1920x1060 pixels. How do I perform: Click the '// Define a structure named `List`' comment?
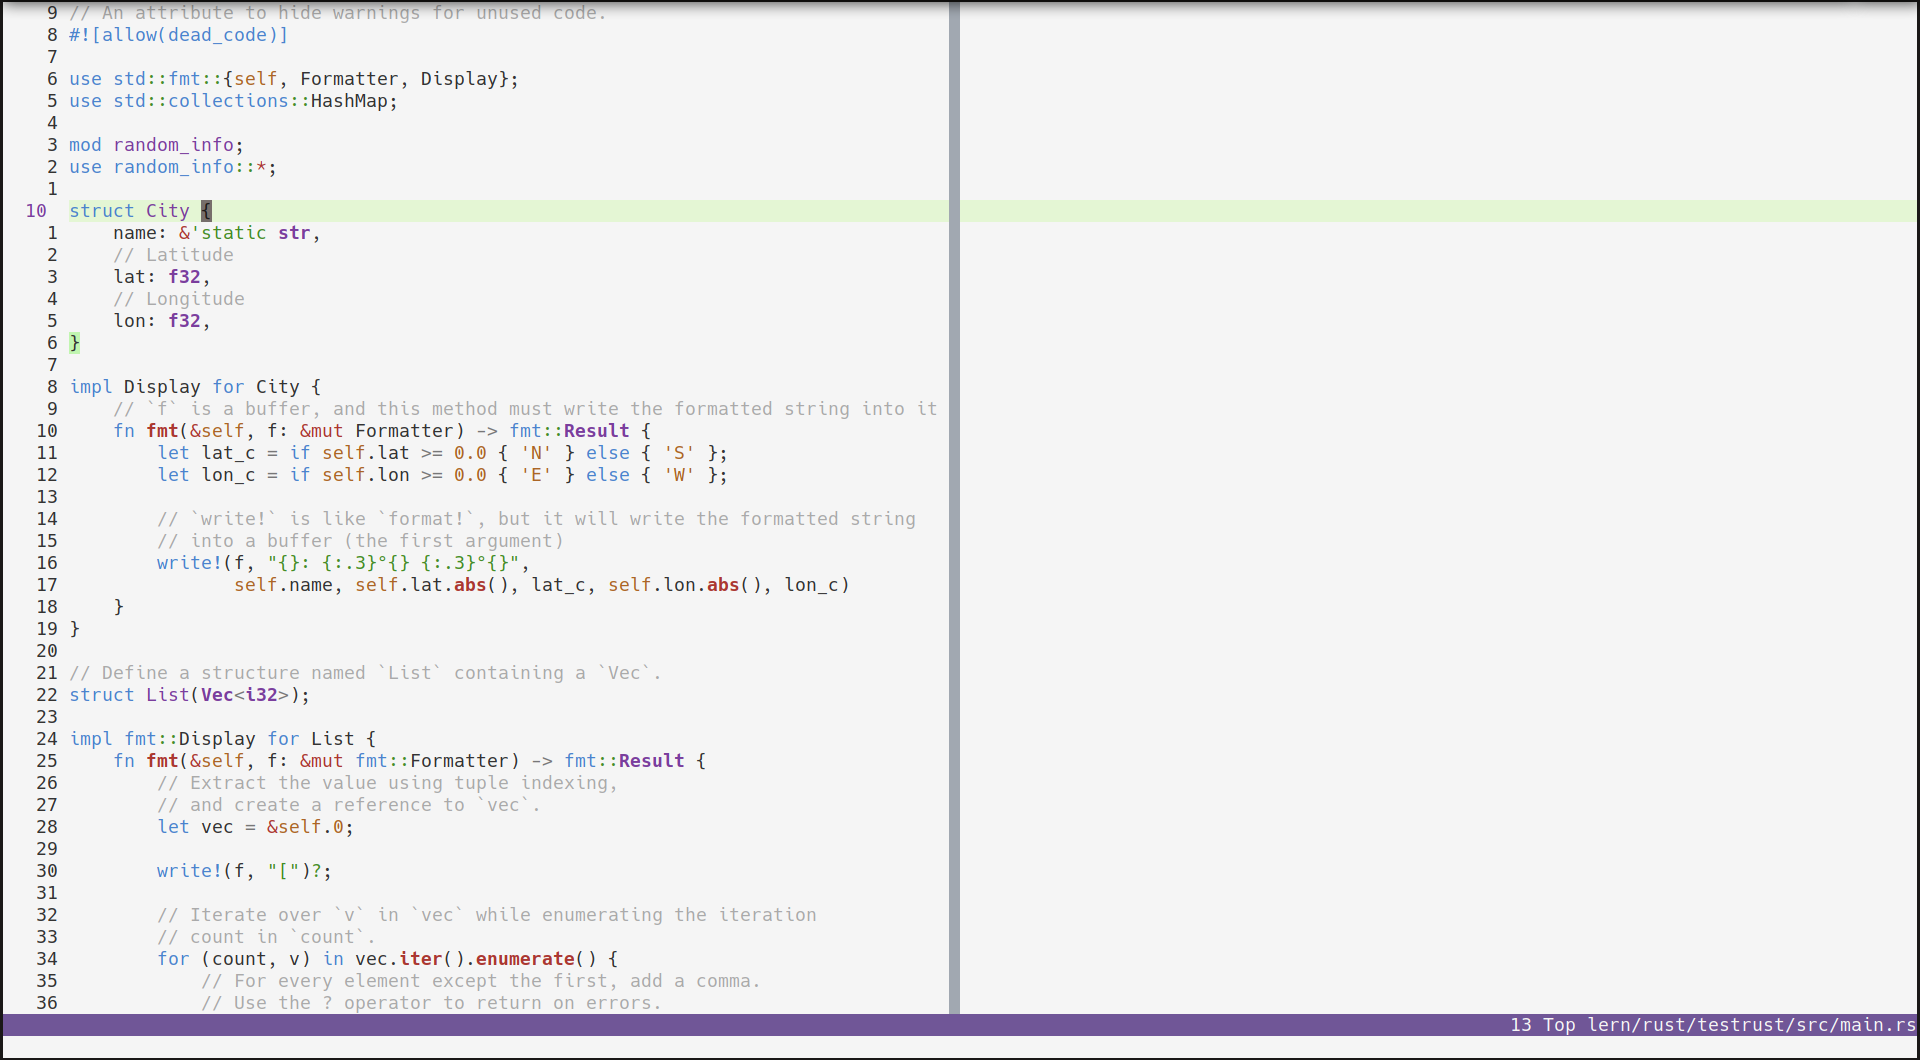[x=365, y=673]
